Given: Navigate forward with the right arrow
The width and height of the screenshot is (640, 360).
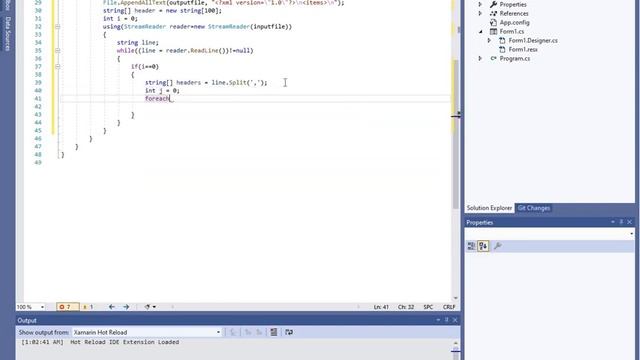Looking at the screenshot, I should click(x=126, y=307).
